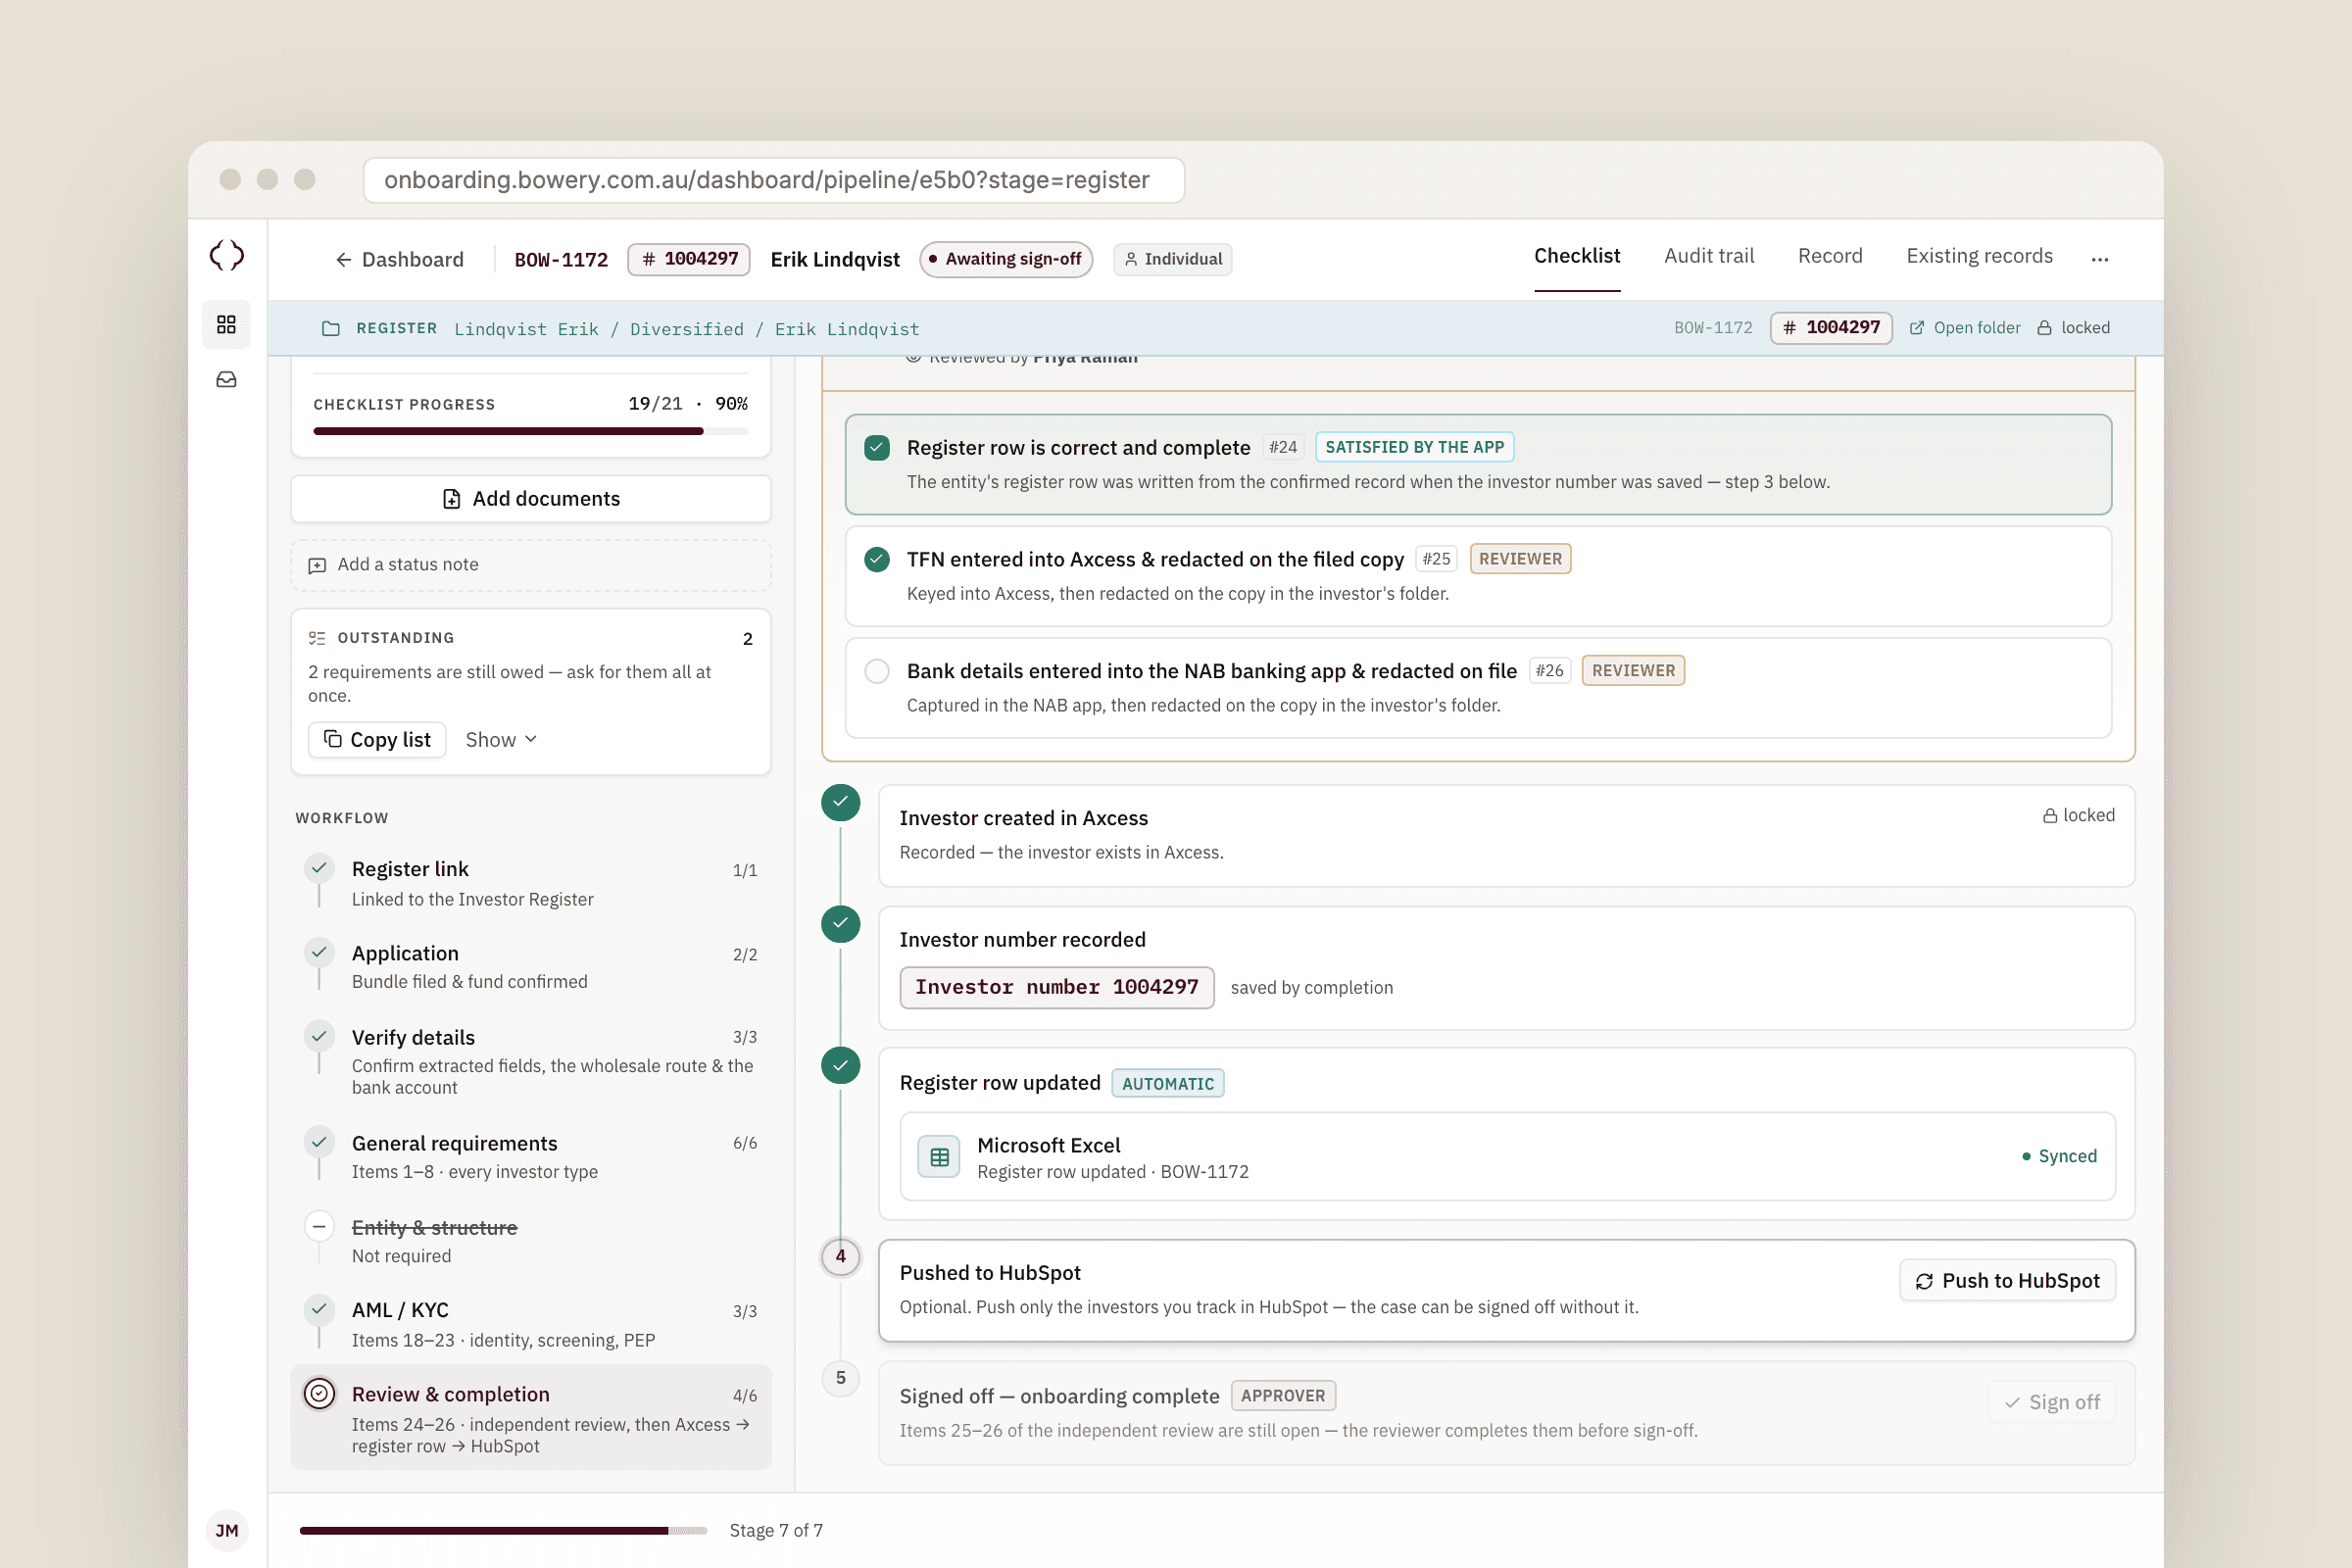
Task: Click the check icon beside Verify details
Action: pyautogui.click(x=319, y=1036)
